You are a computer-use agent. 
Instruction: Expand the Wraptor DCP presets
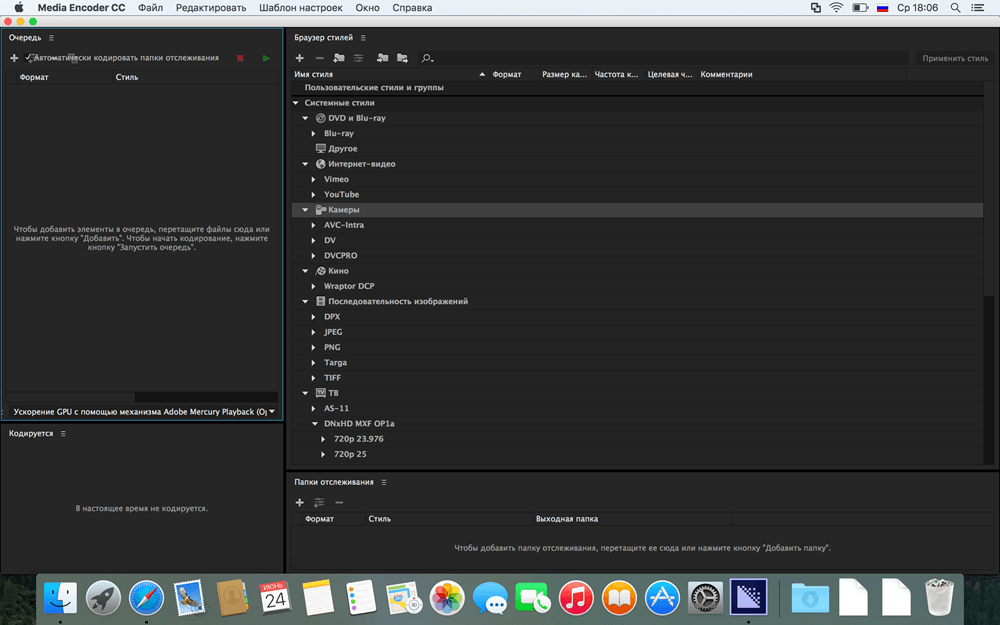[314, 286]
